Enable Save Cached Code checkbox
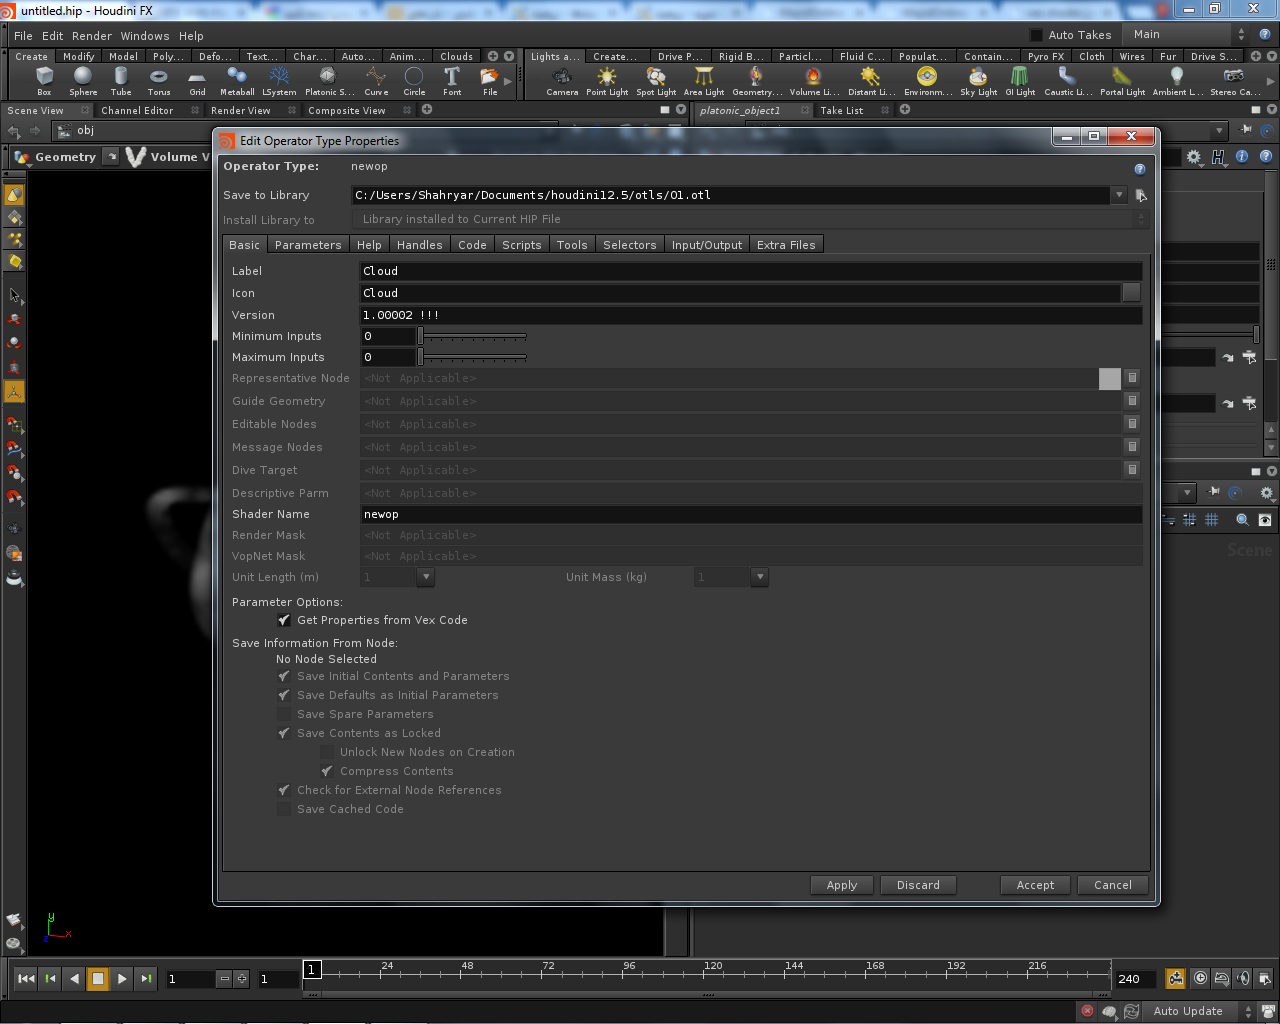This screenshot has width=1280, height=1024. coord(284,809)
